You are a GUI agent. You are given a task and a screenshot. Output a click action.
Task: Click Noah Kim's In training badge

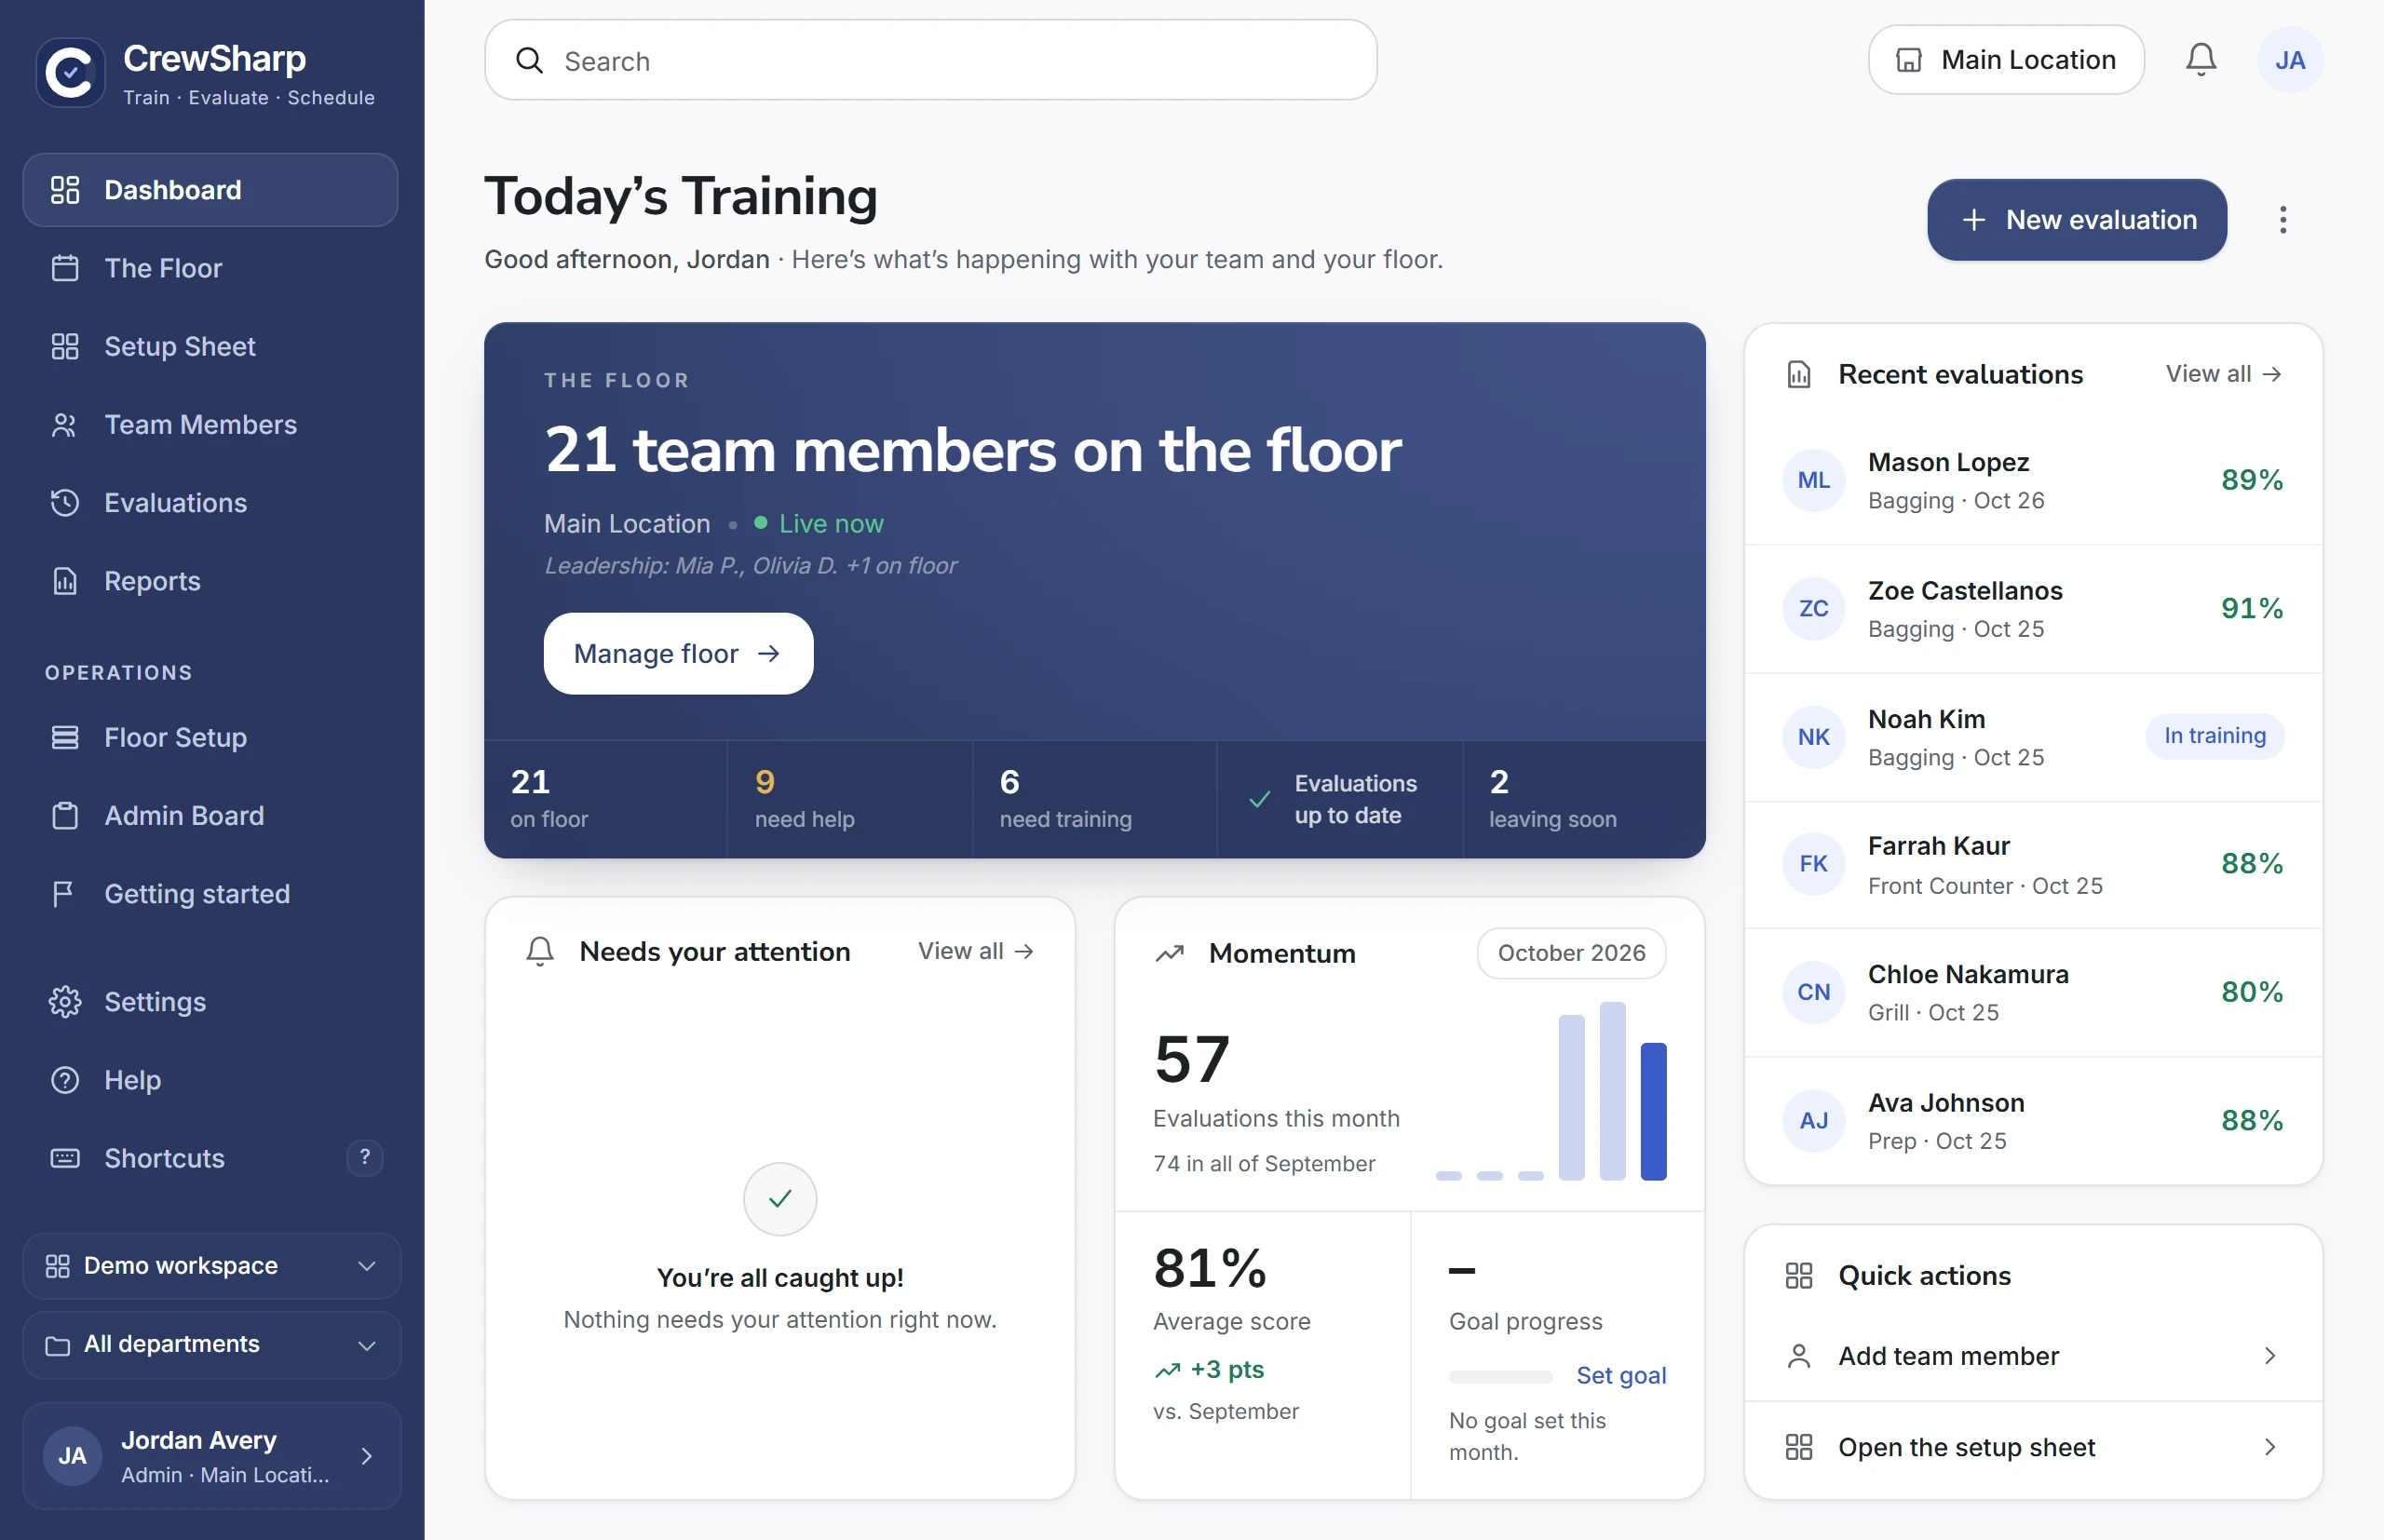click(x=2214, y=736)
